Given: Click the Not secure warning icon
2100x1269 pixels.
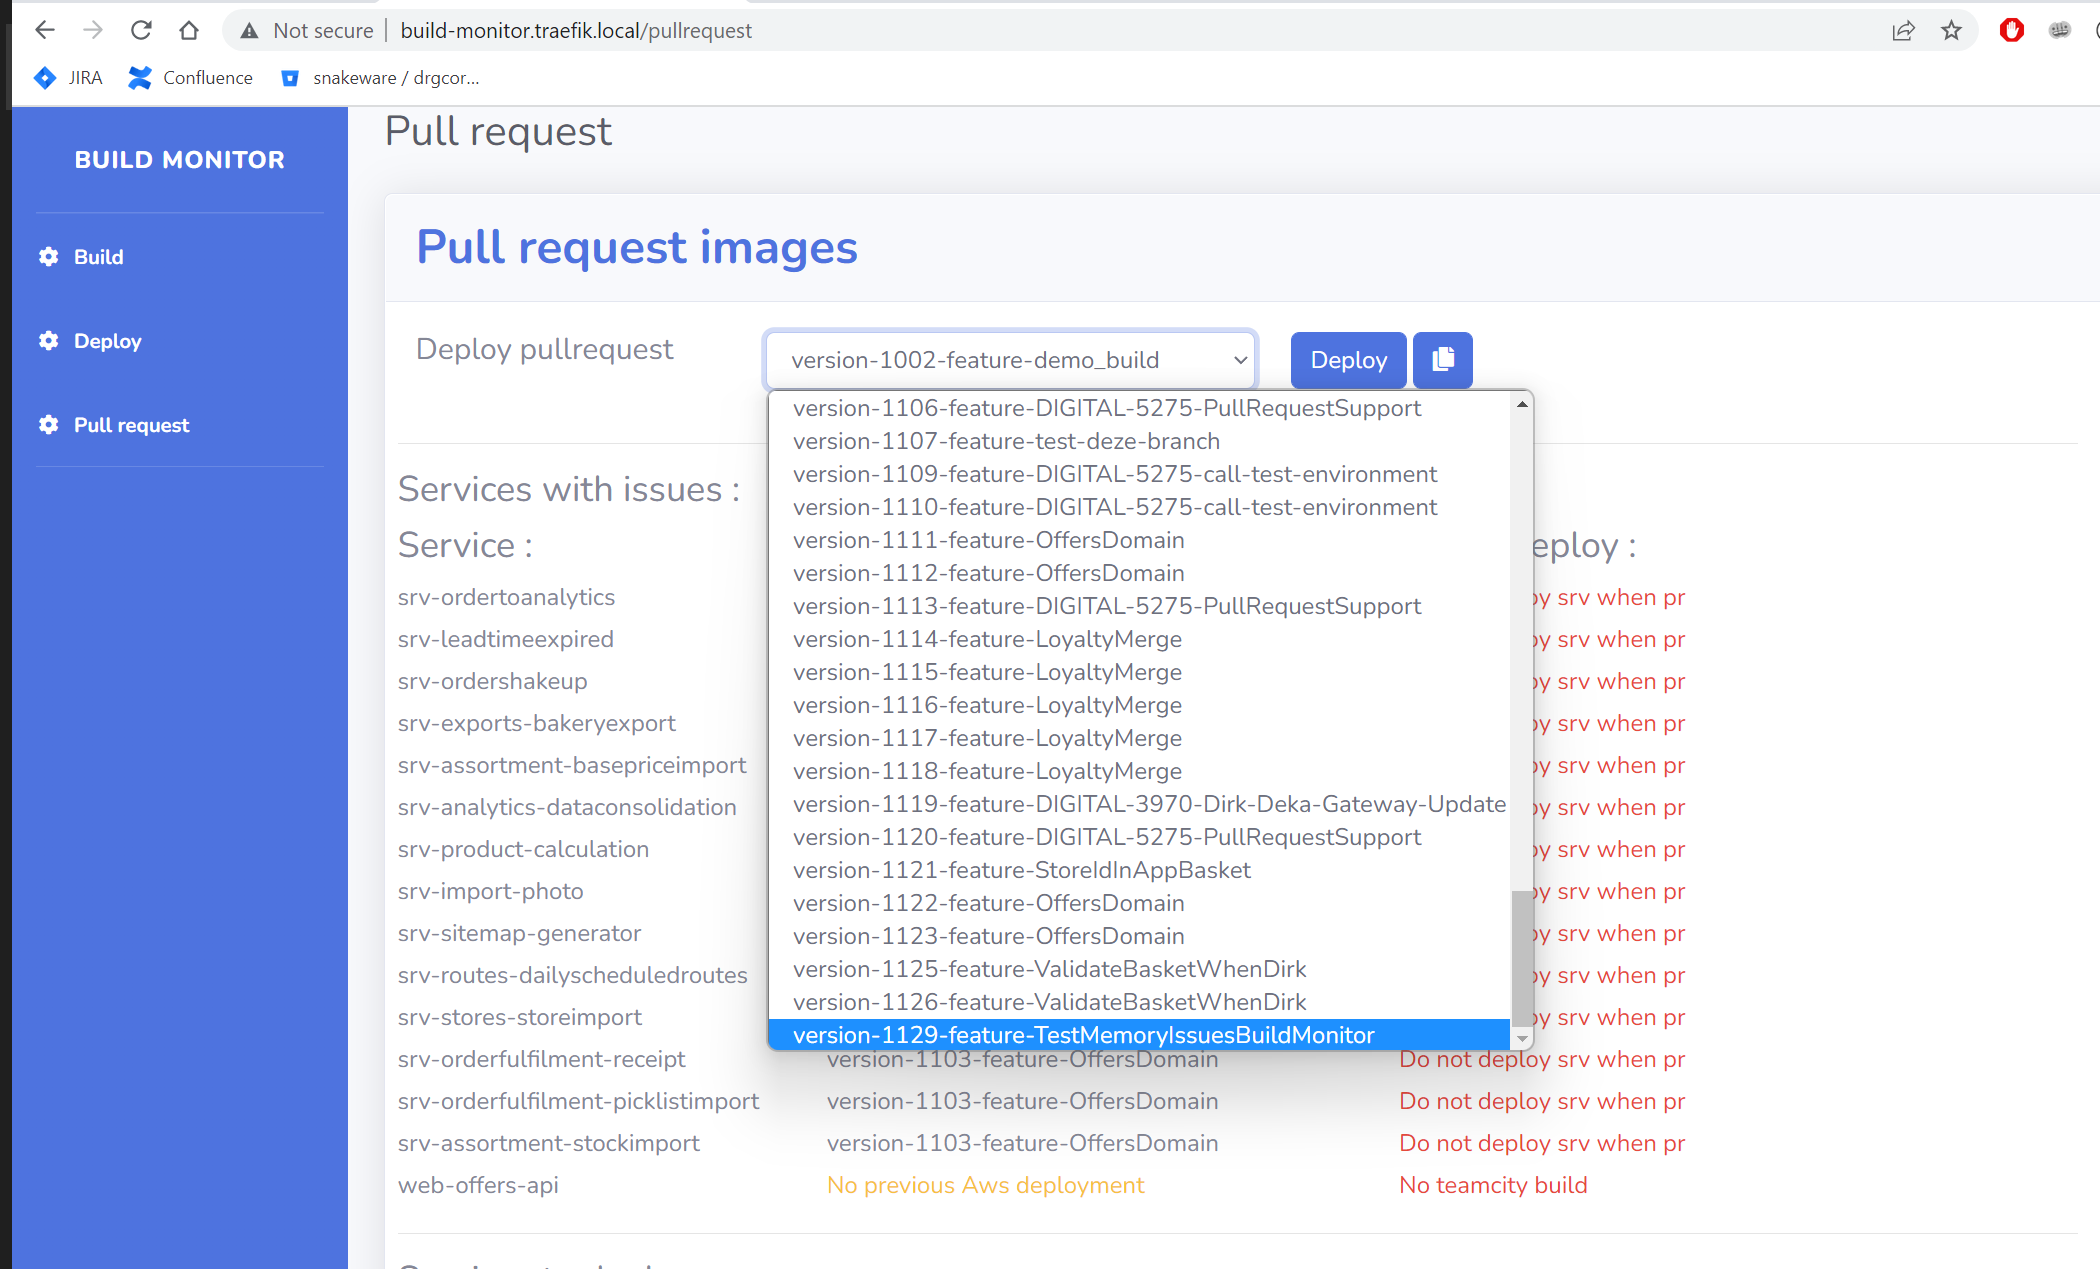Looking at the screenshot, I should click(x=249, y=31).
